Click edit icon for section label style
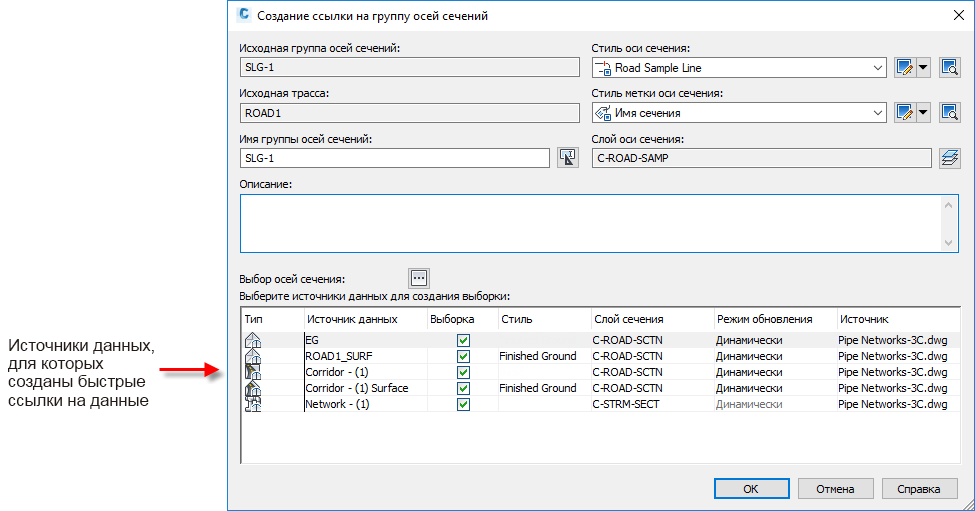This screenshot has width=975, height=511. click(905, 113)
